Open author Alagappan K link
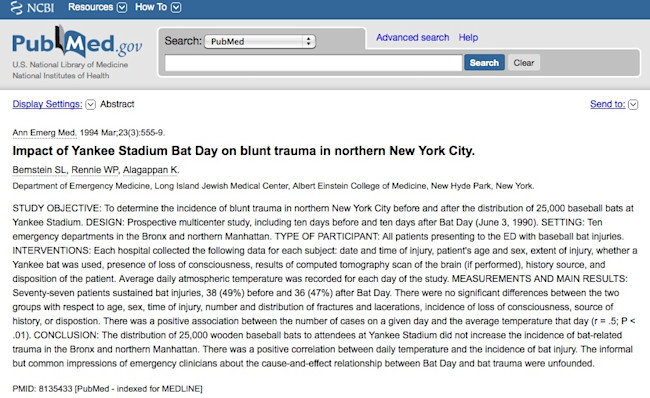 pyautogui.click(x=151, y=170)
